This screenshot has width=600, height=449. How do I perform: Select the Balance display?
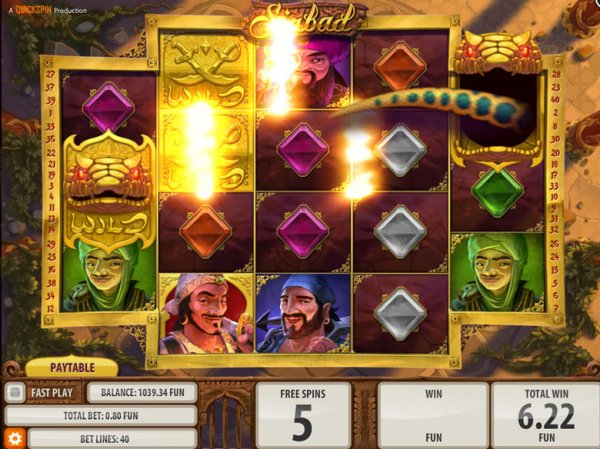coord(142,392)
